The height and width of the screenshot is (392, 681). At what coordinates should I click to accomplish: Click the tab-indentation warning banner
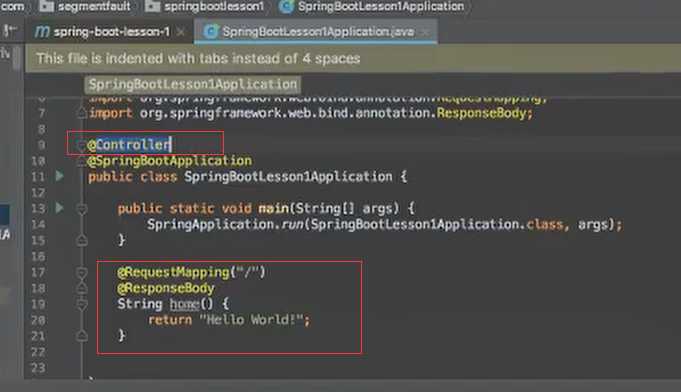click(353, 59)
